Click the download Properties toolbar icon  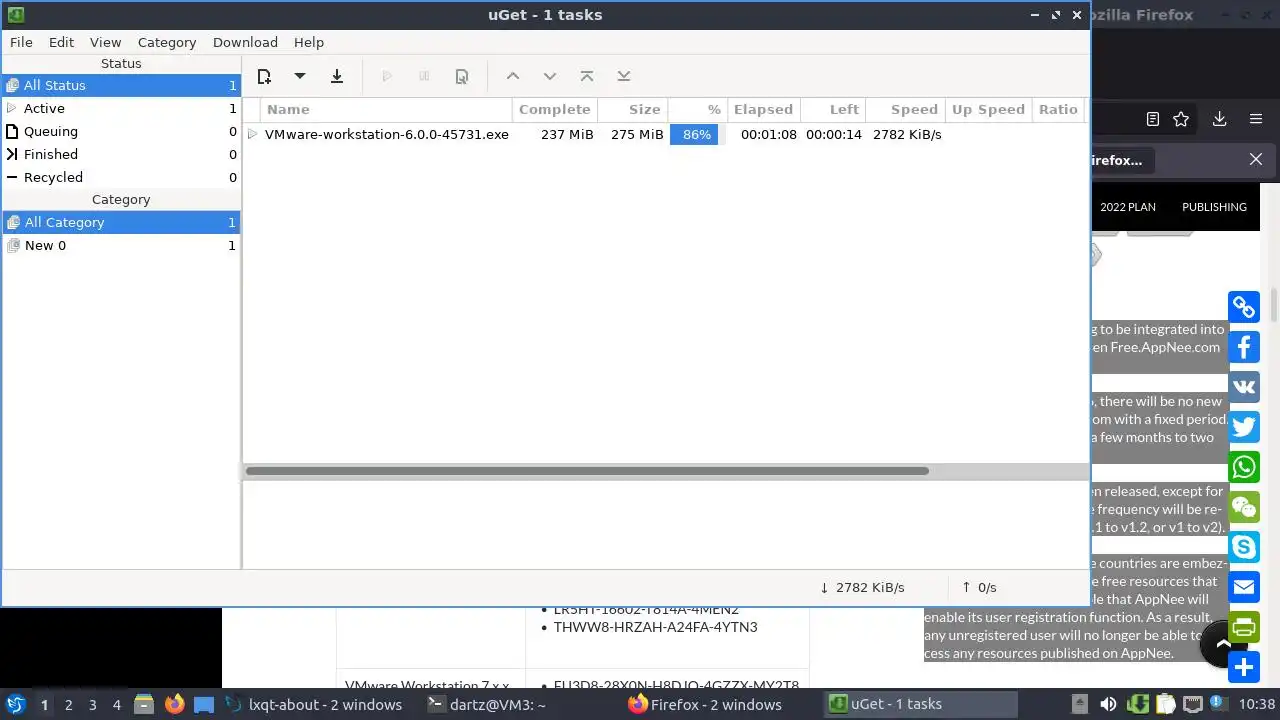(x=461, y=76)
